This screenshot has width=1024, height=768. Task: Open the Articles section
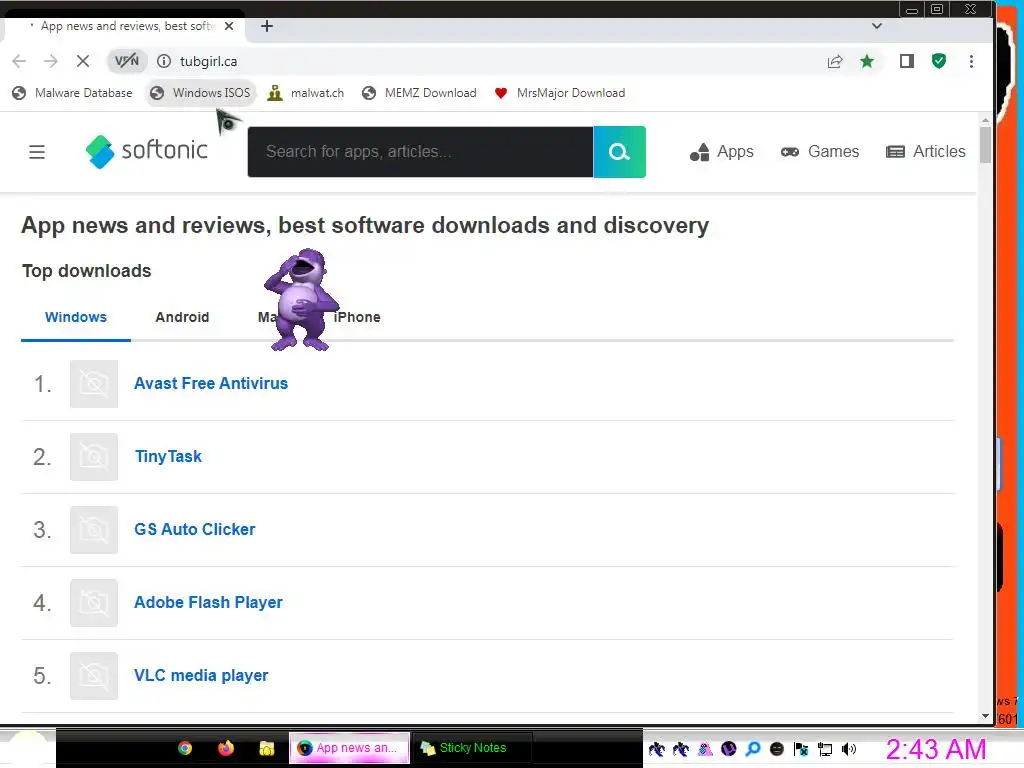[x=925, y=152]
